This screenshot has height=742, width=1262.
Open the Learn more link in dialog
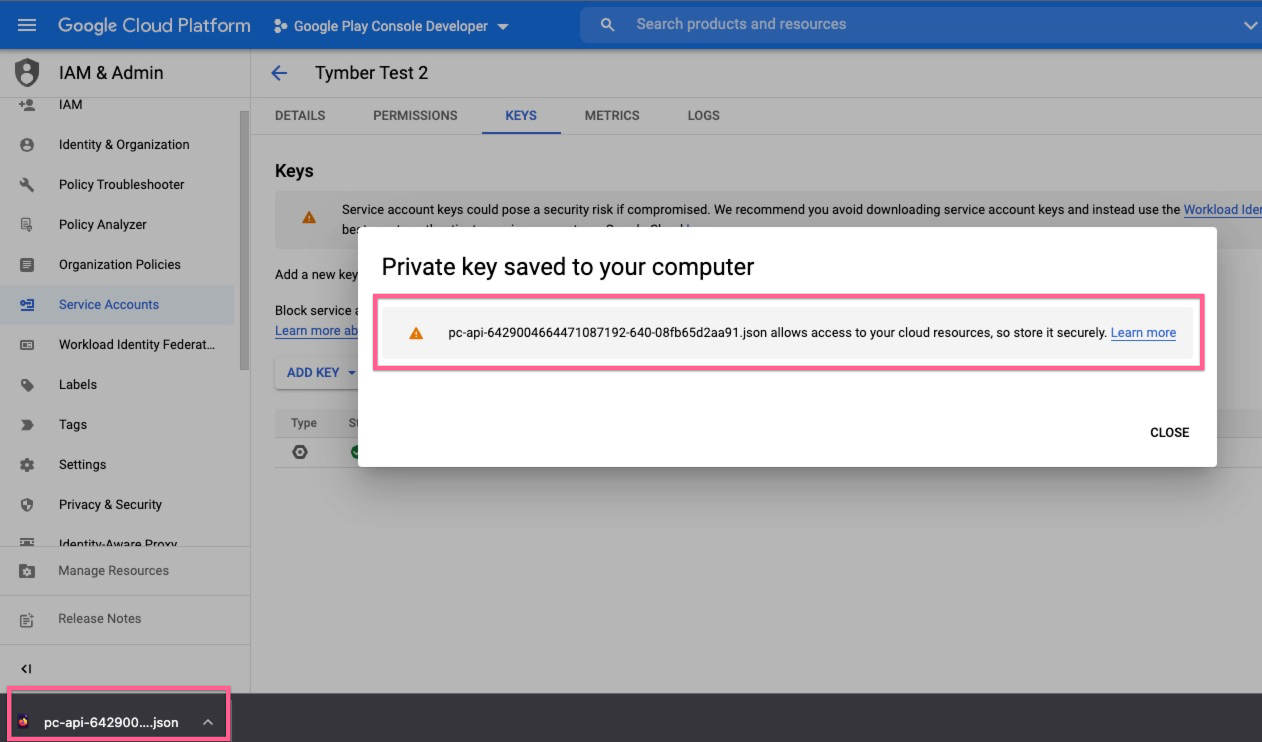click(x=1143, y=333)
